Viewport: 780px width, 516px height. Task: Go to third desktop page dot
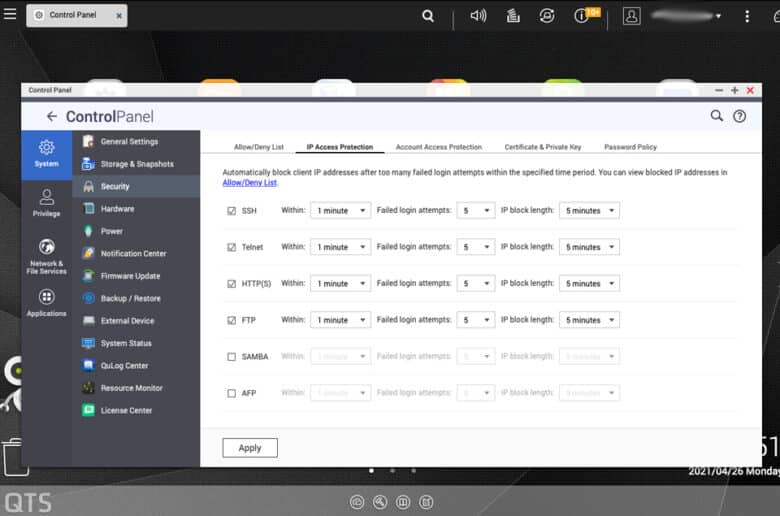click(x=413, y=470)
